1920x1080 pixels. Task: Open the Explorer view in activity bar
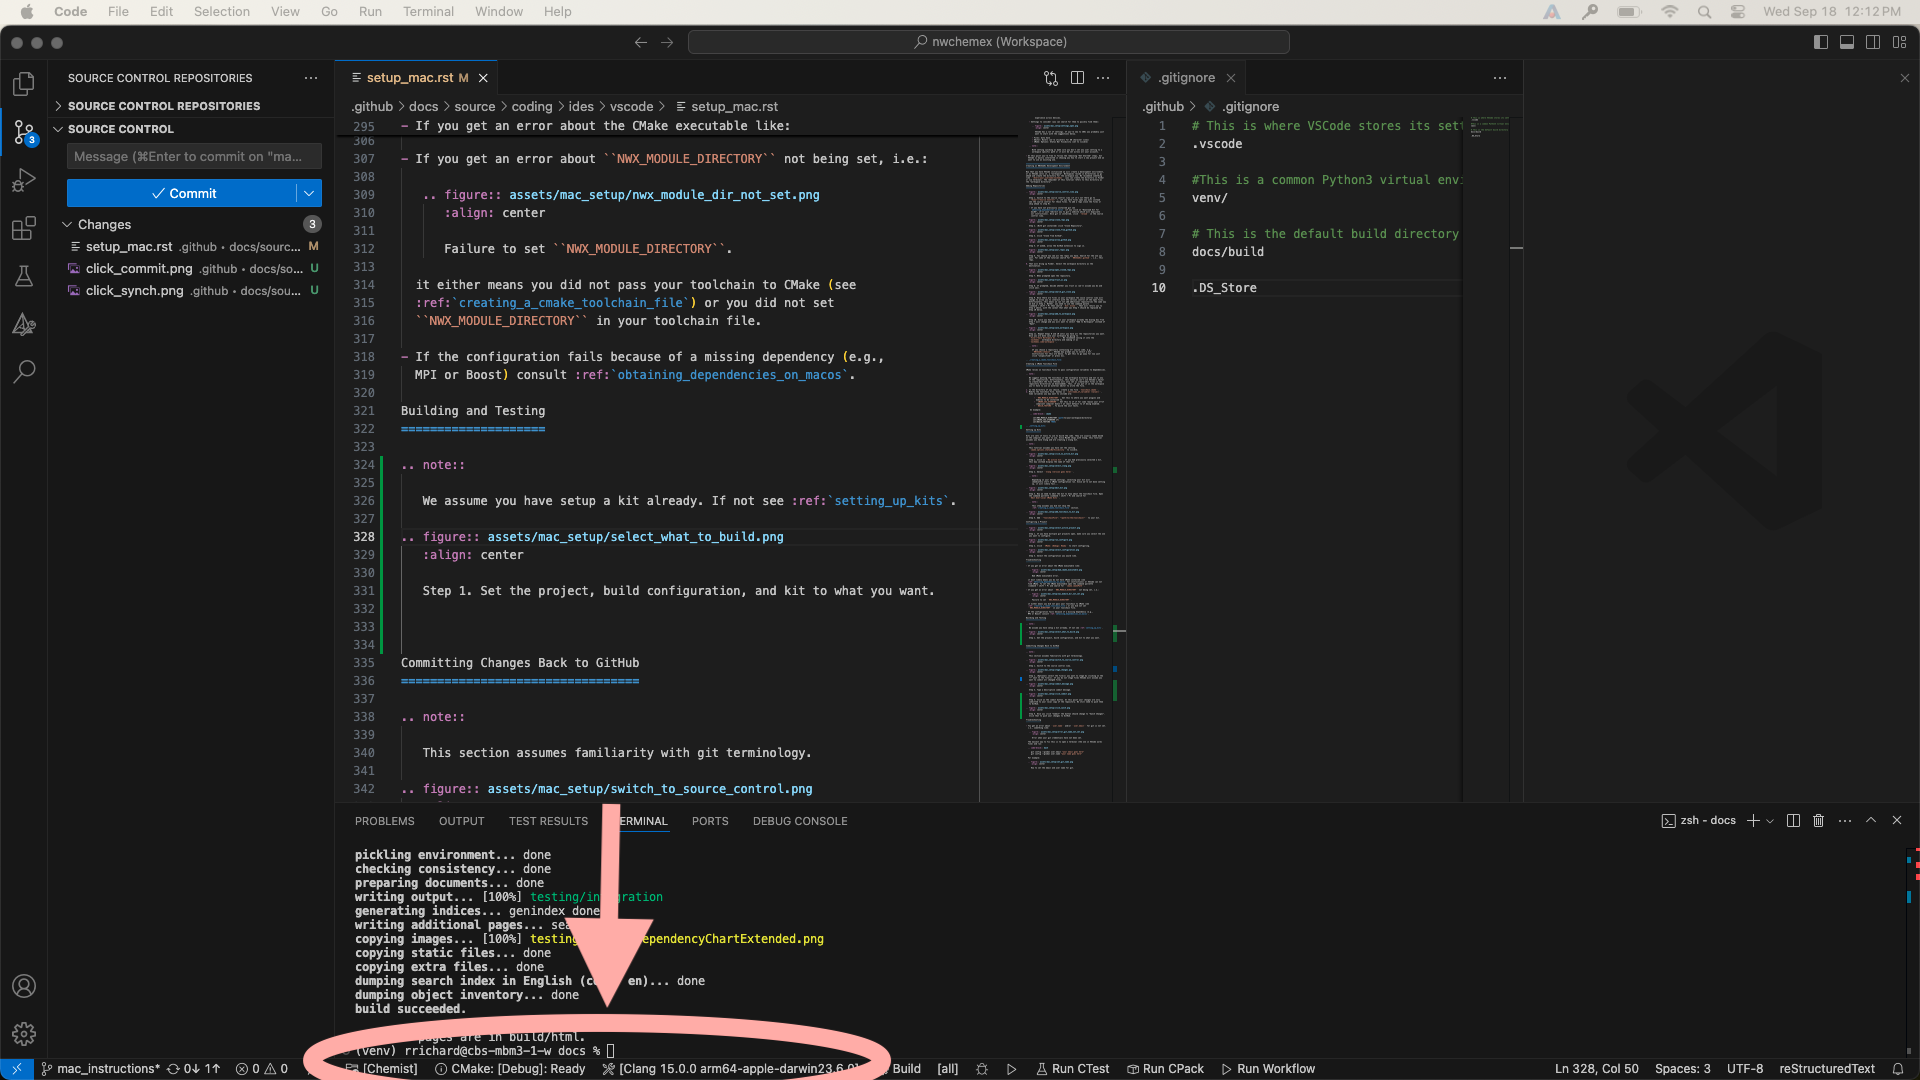point(24,84)
